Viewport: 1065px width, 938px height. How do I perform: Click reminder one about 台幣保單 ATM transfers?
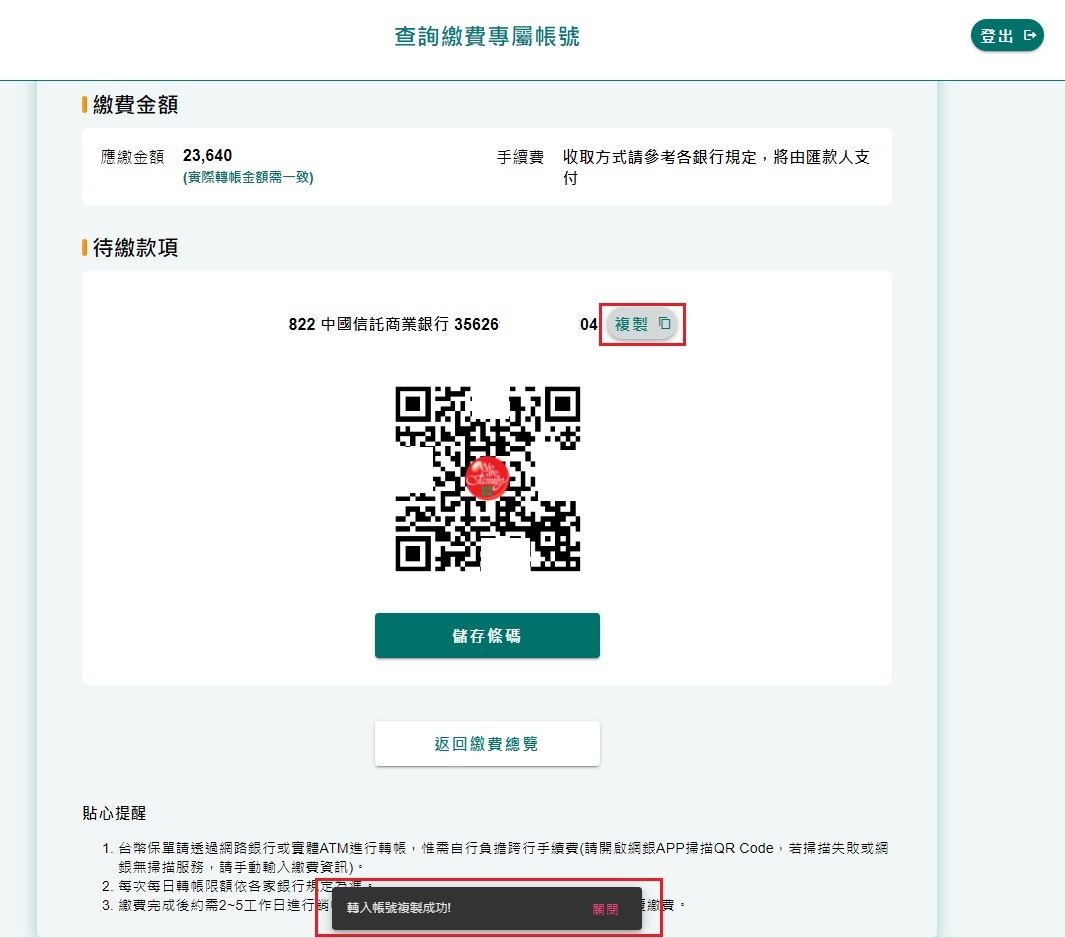(x=503, y=857)
